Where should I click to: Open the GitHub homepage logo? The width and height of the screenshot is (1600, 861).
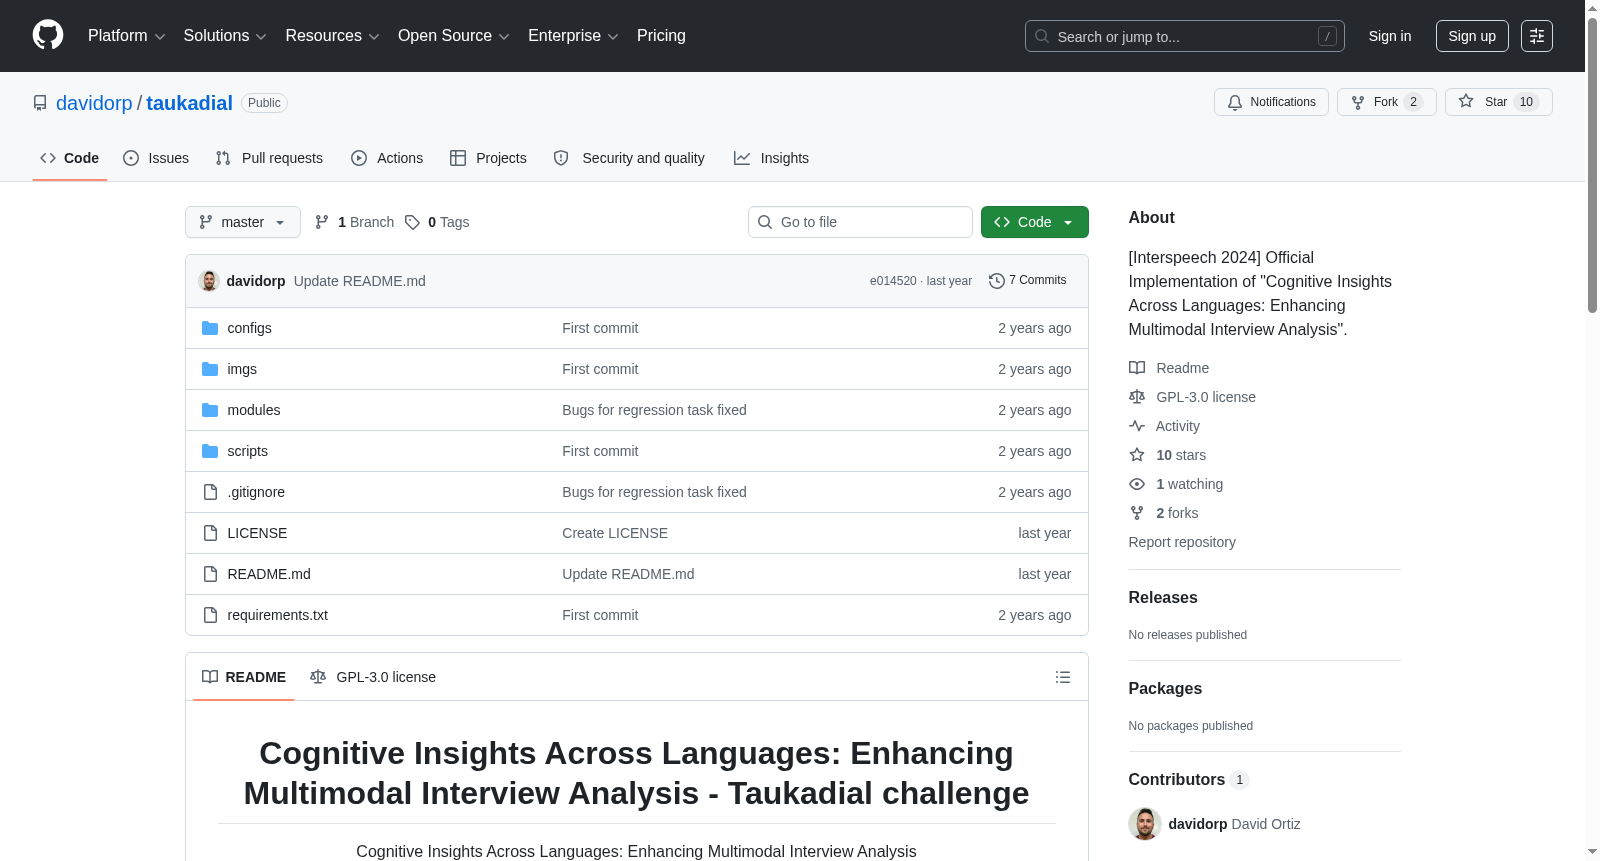tap(48, 36)
